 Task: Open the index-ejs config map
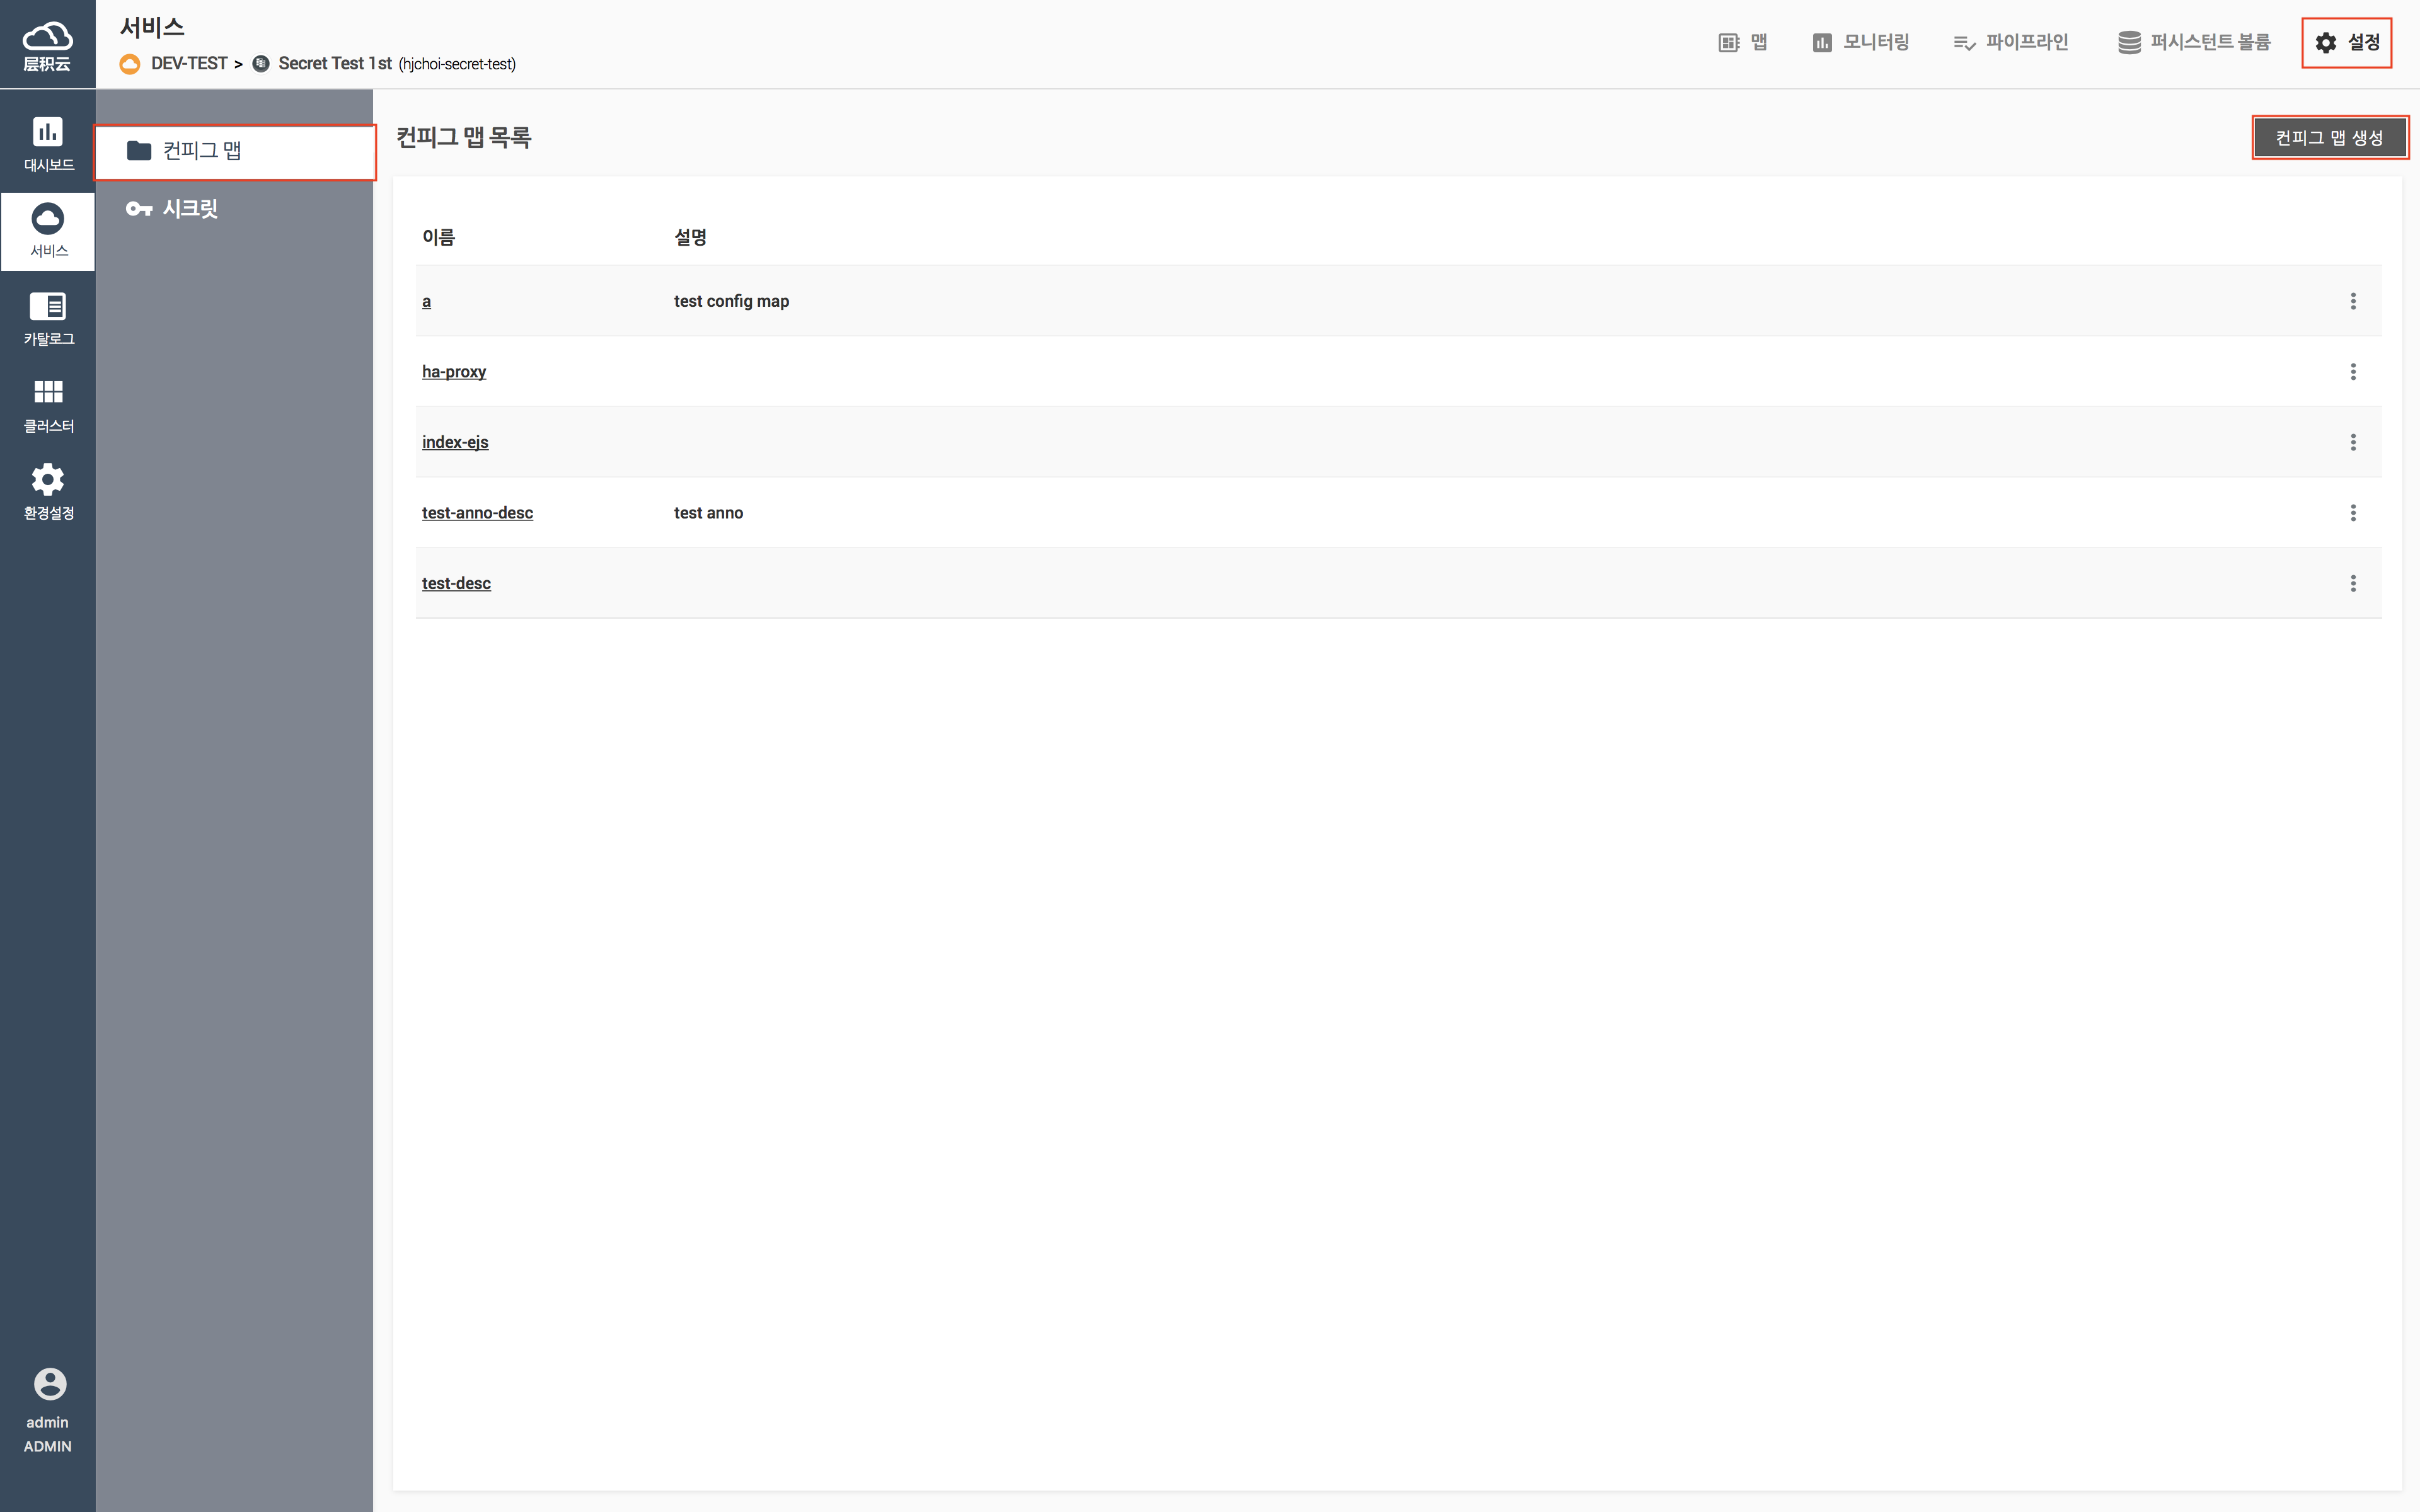point(455,442)
